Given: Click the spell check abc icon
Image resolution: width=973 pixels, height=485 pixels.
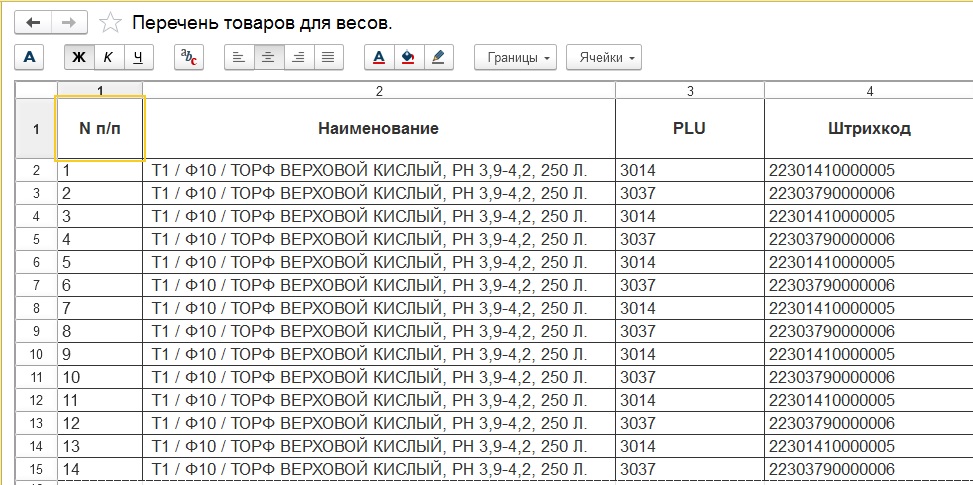Looking at the screenshot, I should [188, 58].
